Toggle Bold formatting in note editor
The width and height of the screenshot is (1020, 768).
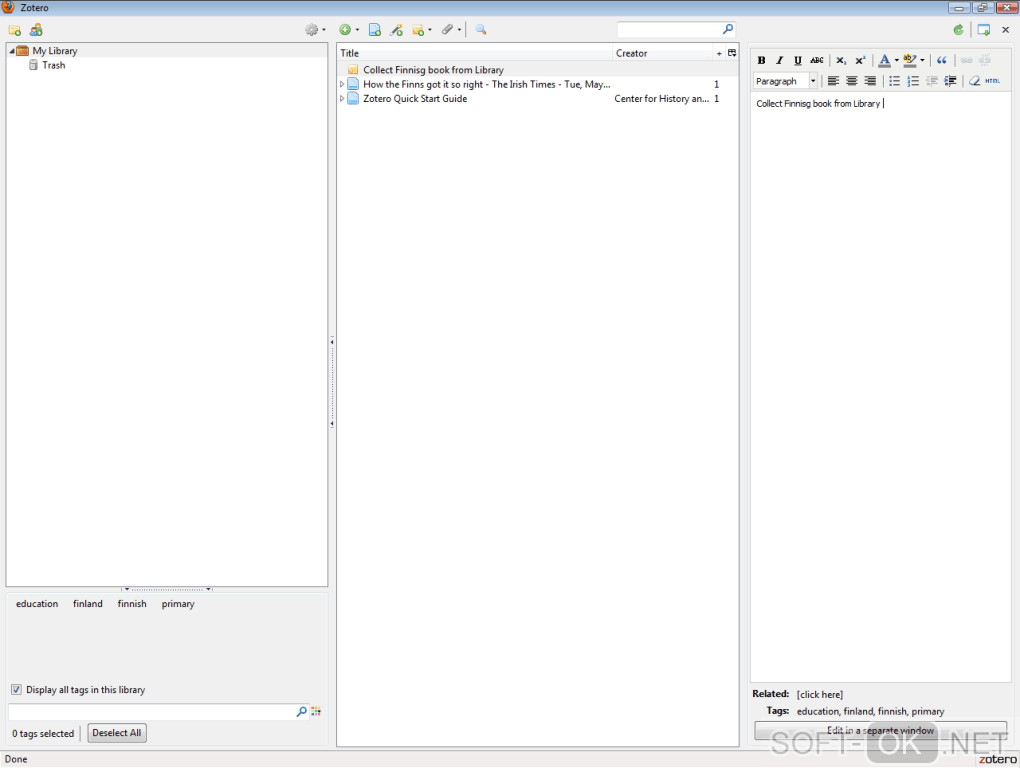tap(761, 60)
